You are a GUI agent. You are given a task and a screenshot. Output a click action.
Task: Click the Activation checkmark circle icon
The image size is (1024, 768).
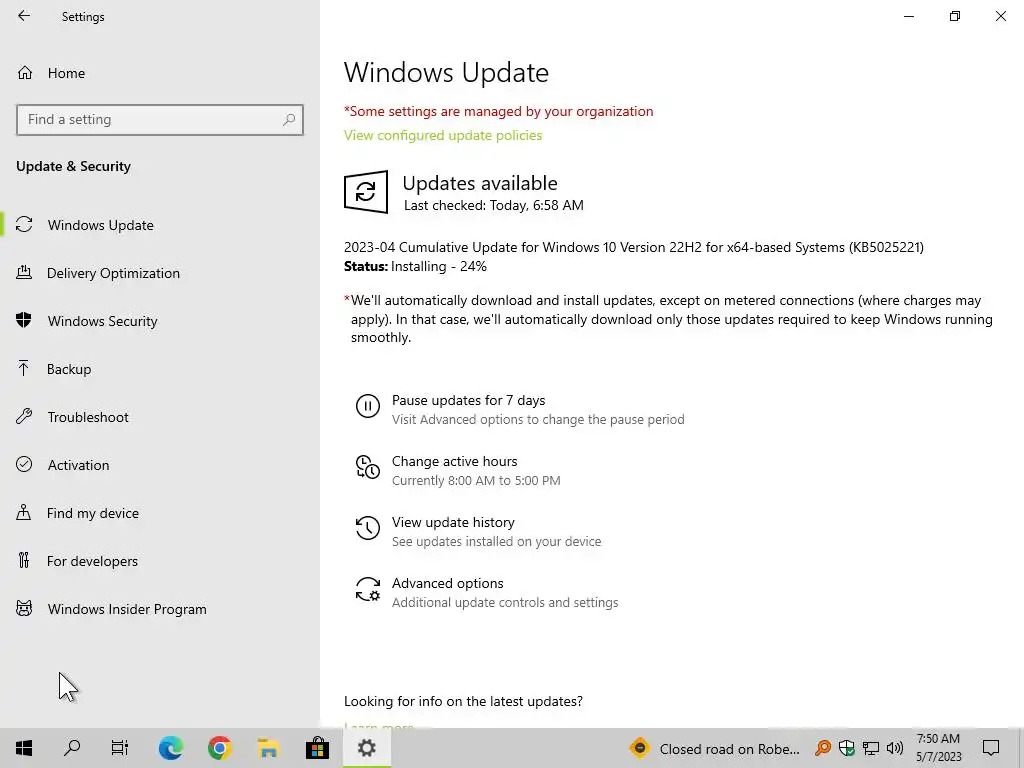click(x=24, y=464)
